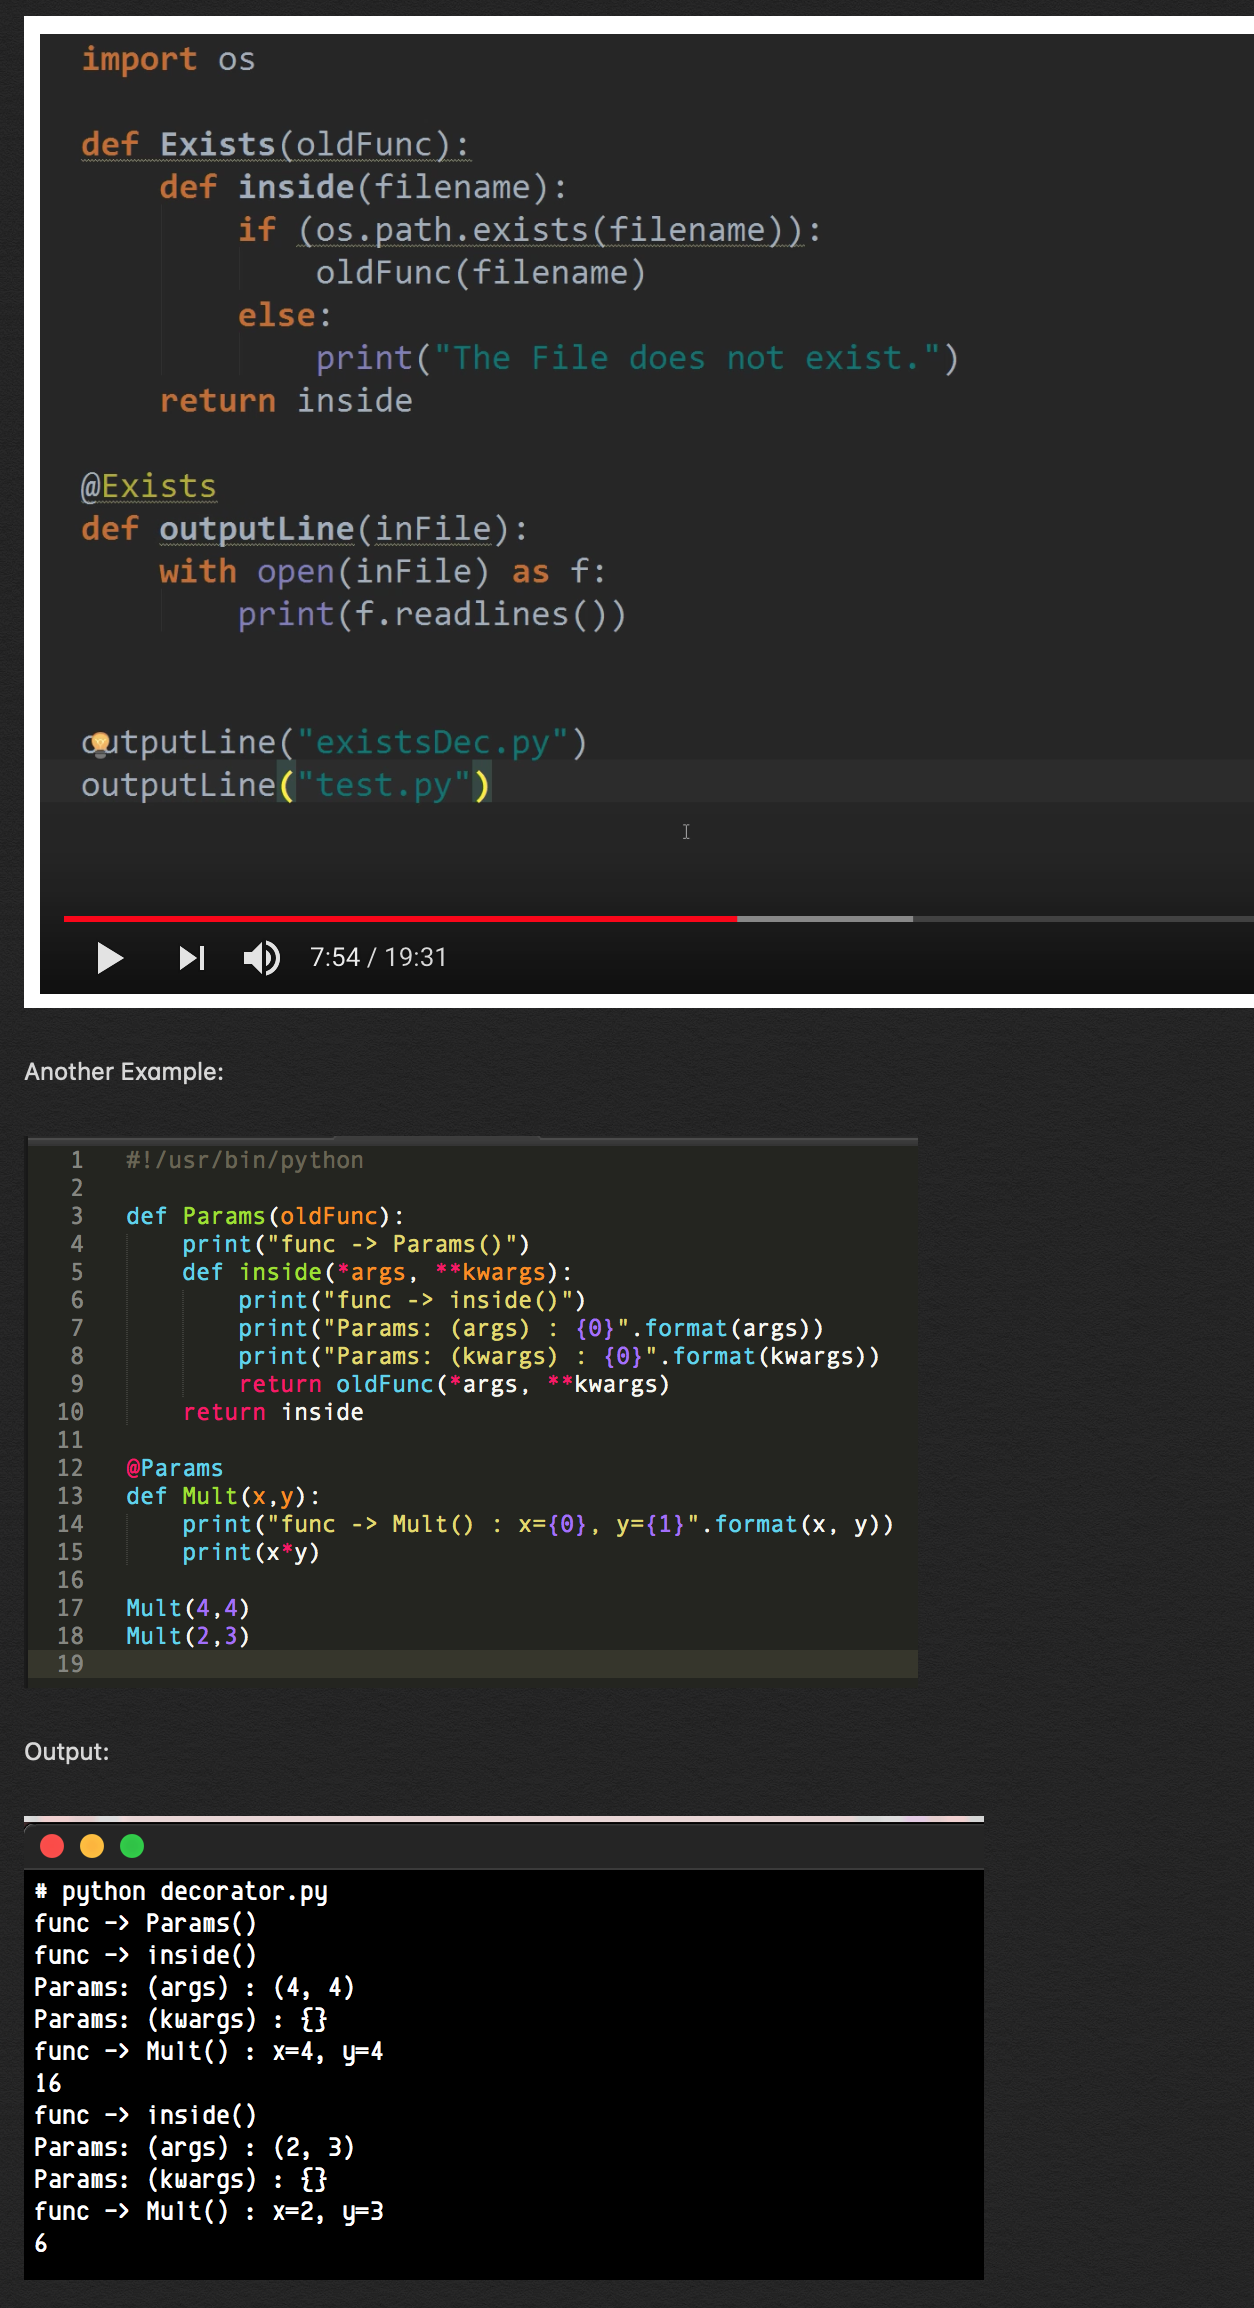Image resolution: width=1254 pixels, height=2308 pixels.
Task: Click the yellow minimize dot on terminal
Action: click(92, 1846)
